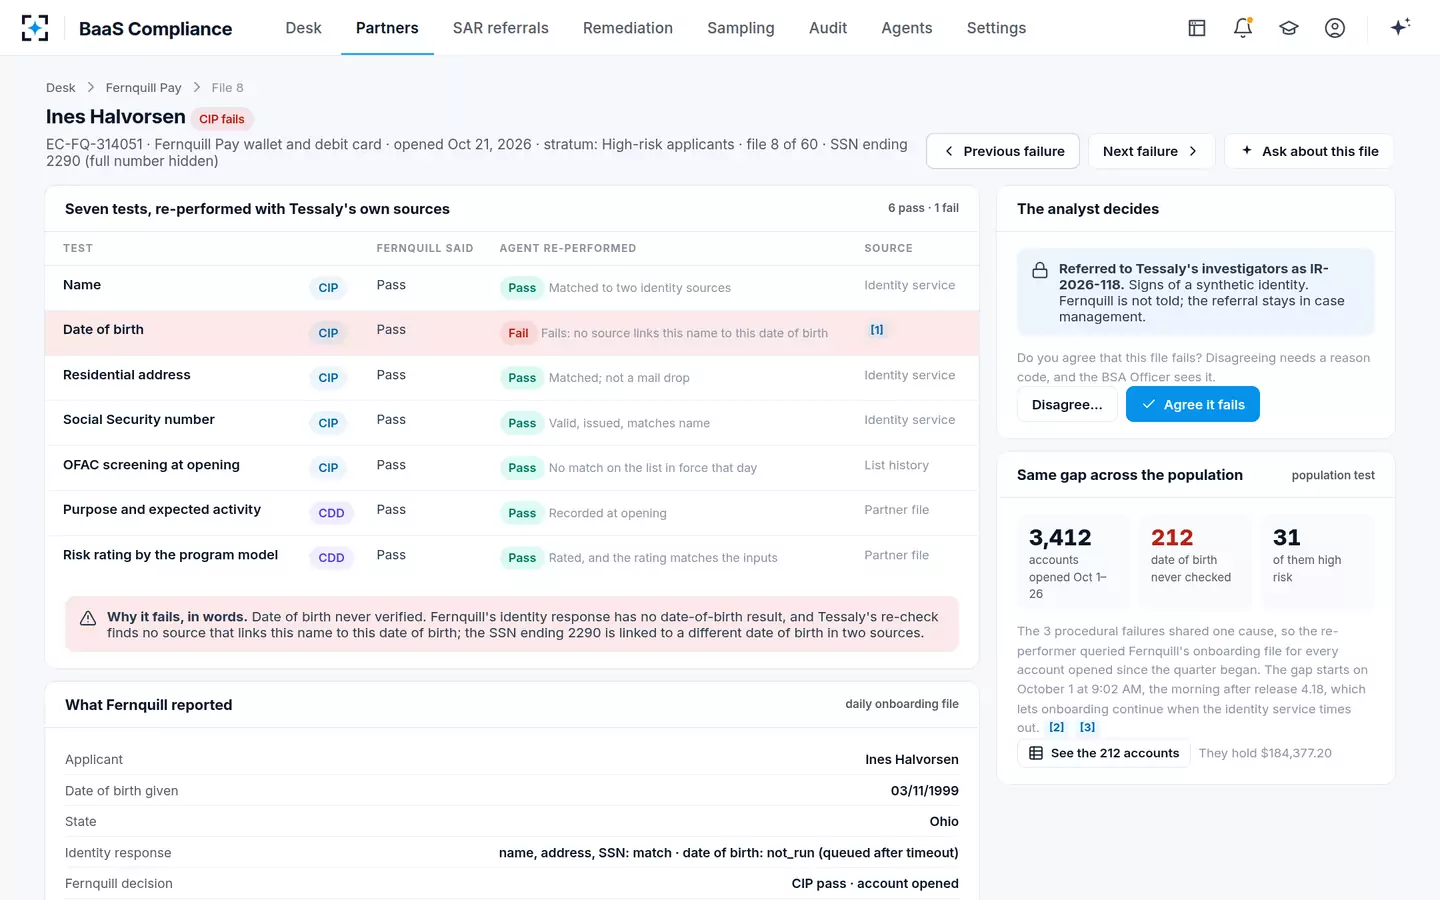Click the AGENT RE-PERFORMED column header

click(x=567, y=248)
